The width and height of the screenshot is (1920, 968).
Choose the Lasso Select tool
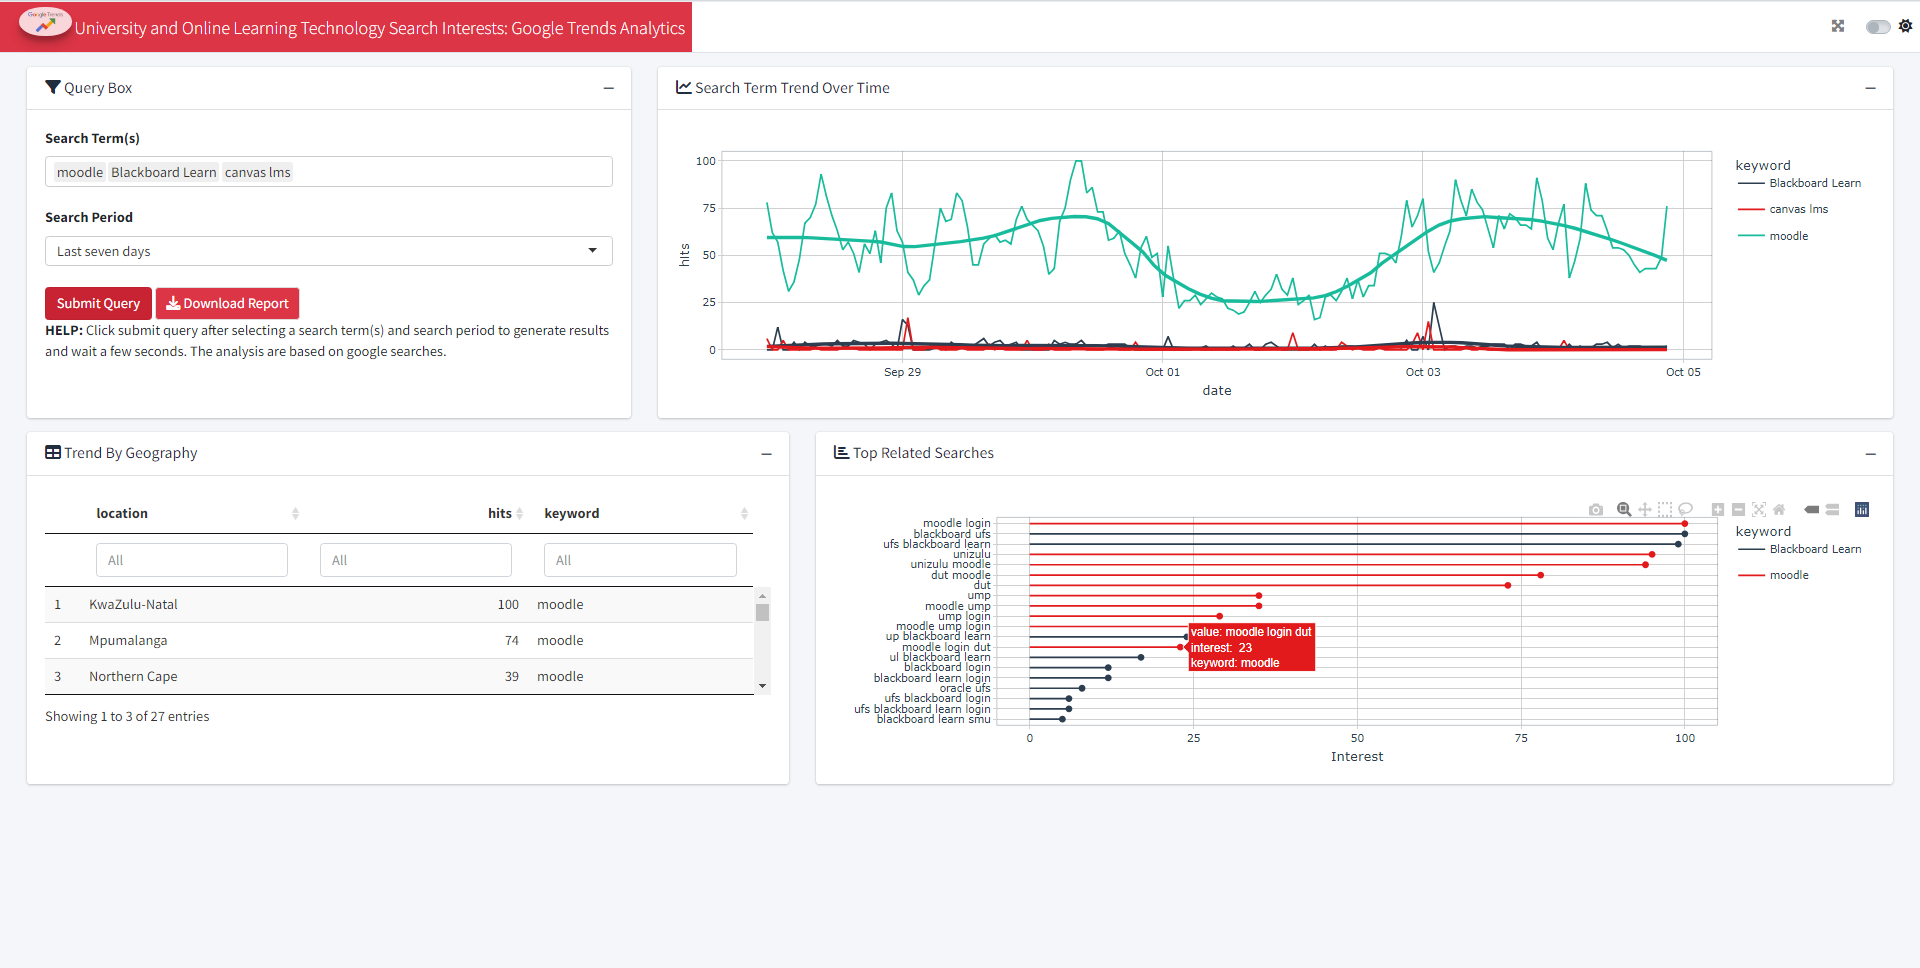[x=1685, y=510]
